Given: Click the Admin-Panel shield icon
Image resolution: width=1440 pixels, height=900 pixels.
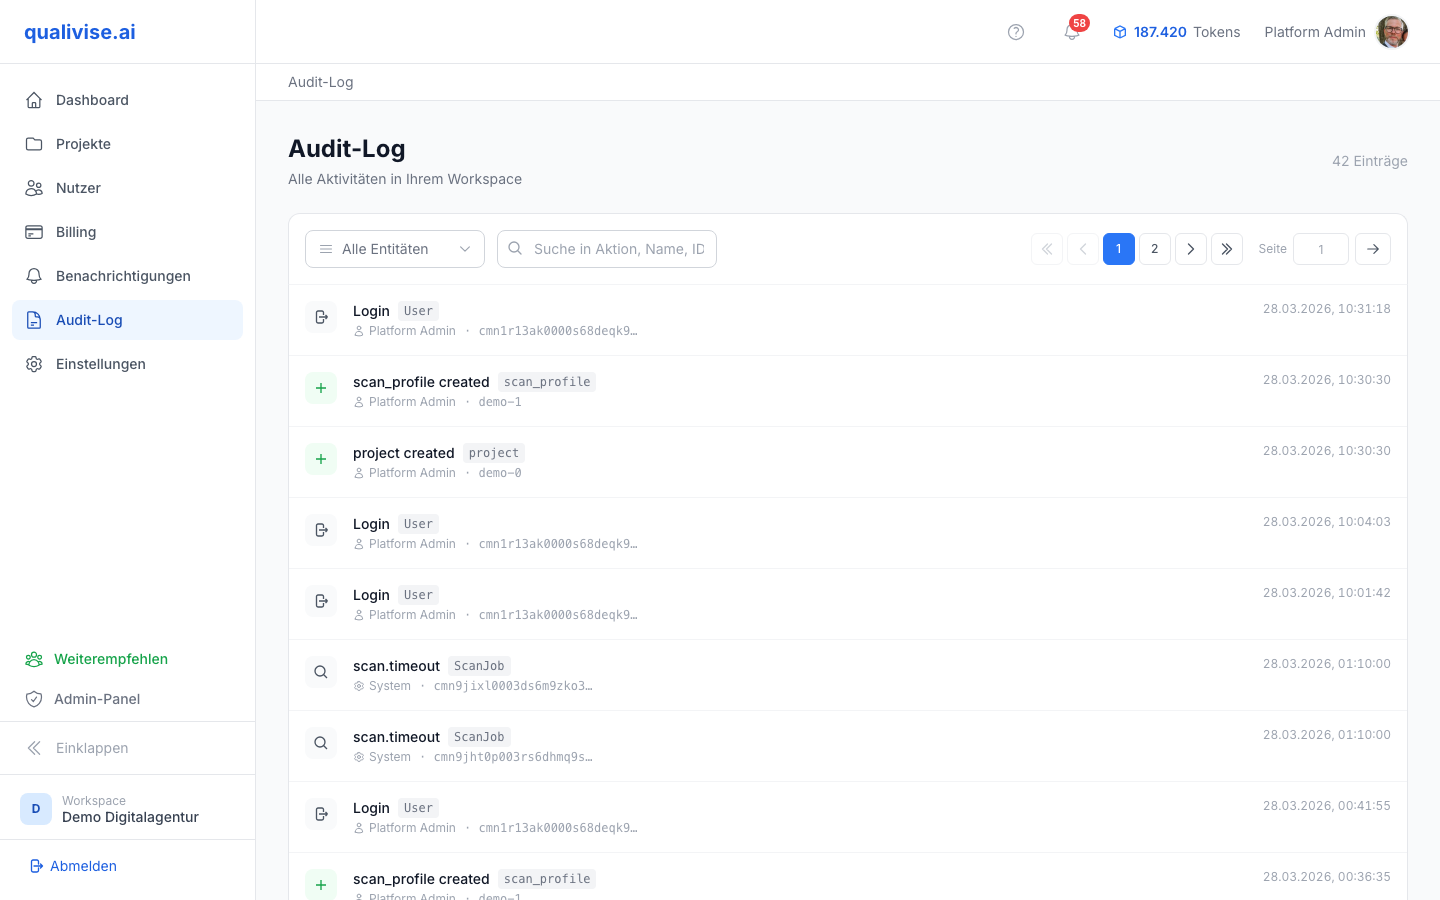Looking at the screenshot, I should tap(34, 699).
